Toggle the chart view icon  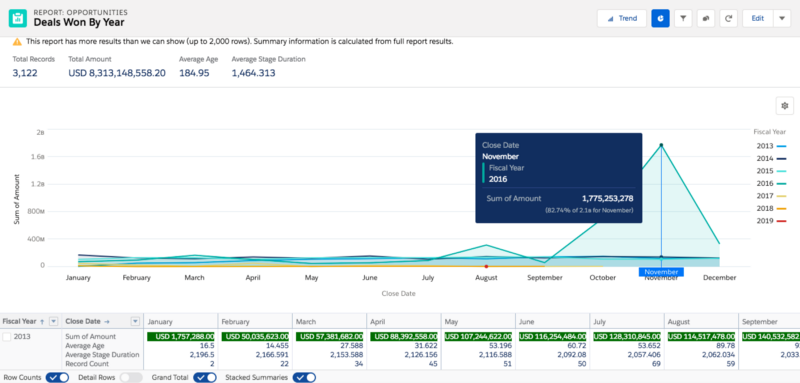click(x=660, y=18)
